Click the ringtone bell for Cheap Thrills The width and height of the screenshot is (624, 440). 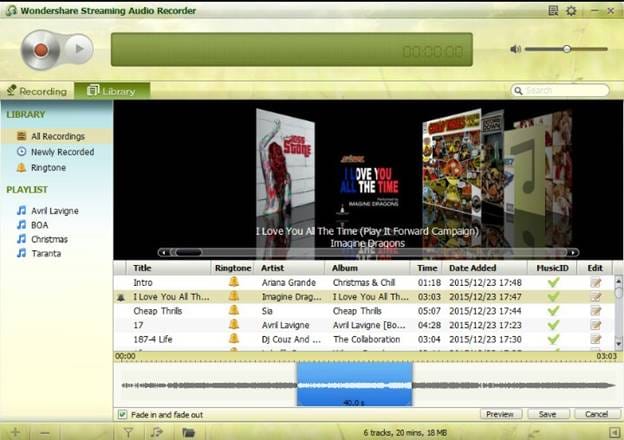coord(234,310)
